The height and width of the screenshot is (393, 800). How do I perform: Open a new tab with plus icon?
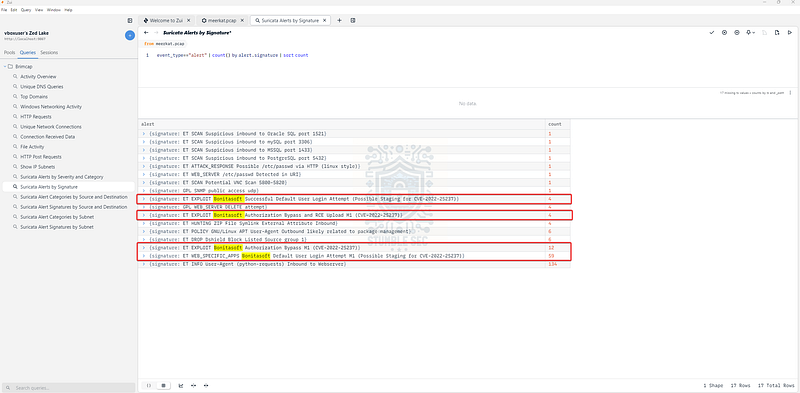point(339,20)
